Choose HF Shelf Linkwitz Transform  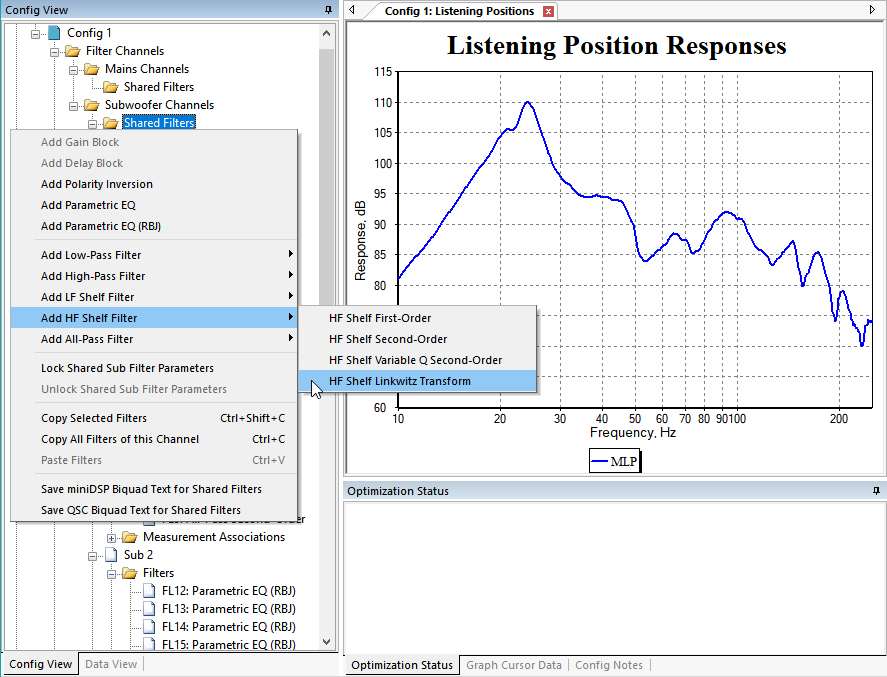[x=417, y=381]
